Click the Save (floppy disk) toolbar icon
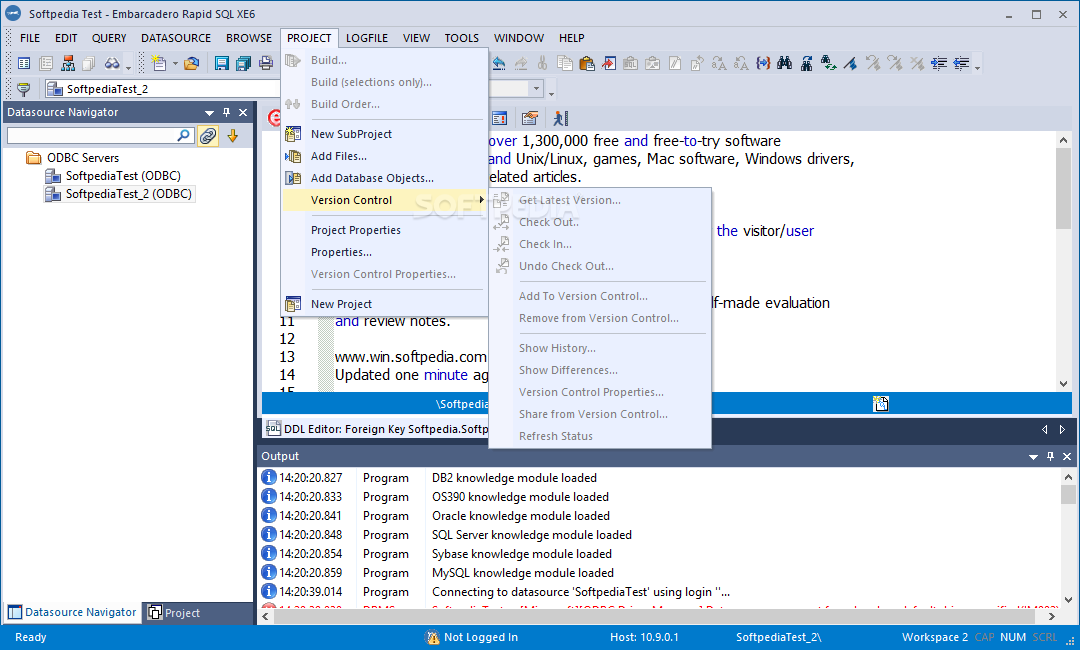This screenshot has width=1080, height=650. 222,64
